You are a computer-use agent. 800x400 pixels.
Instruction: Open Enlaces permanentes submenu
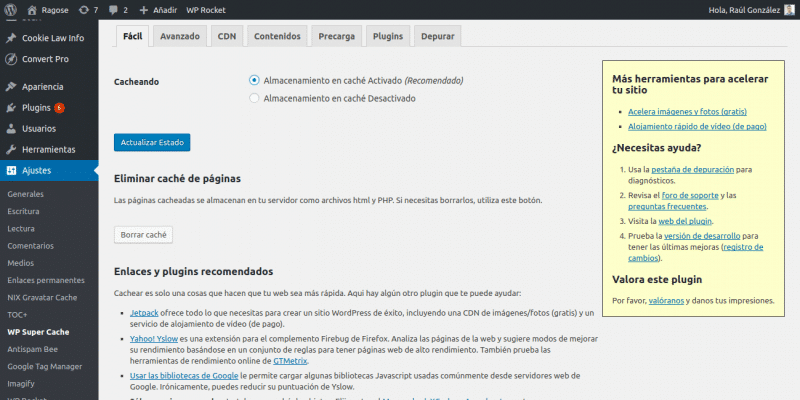pyautogui.click(x=46, y=280)
